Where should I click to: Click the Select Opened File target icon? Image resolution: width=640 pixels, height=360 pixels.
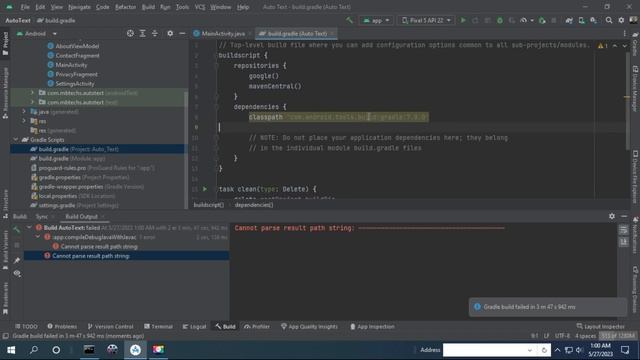pos(130,33)
